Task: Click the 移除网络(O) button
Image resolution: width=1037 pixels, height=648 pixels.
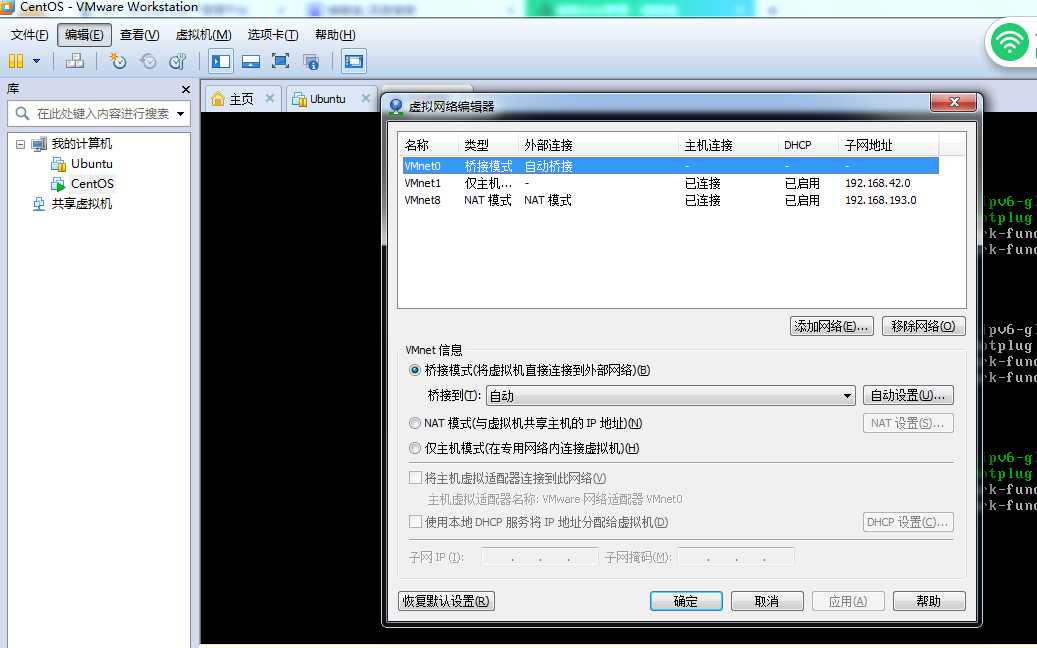Action: (923, 326)
